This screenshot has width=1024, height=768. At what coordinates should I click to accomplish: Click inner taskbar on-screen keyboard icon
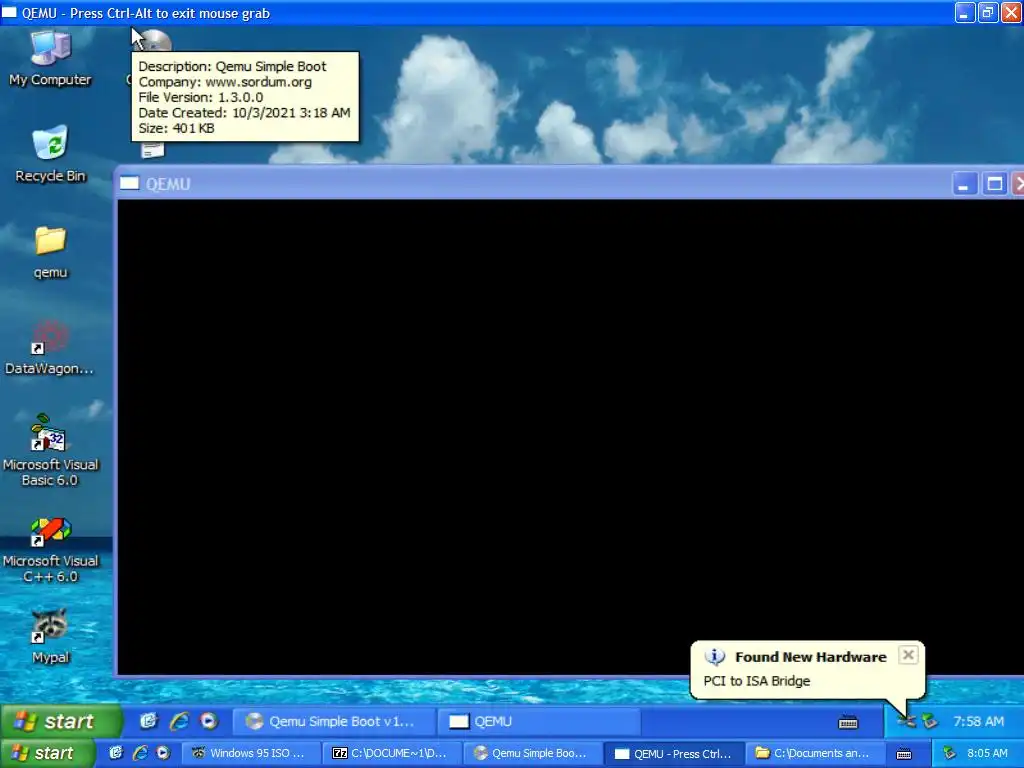click(x=848, y=722)
